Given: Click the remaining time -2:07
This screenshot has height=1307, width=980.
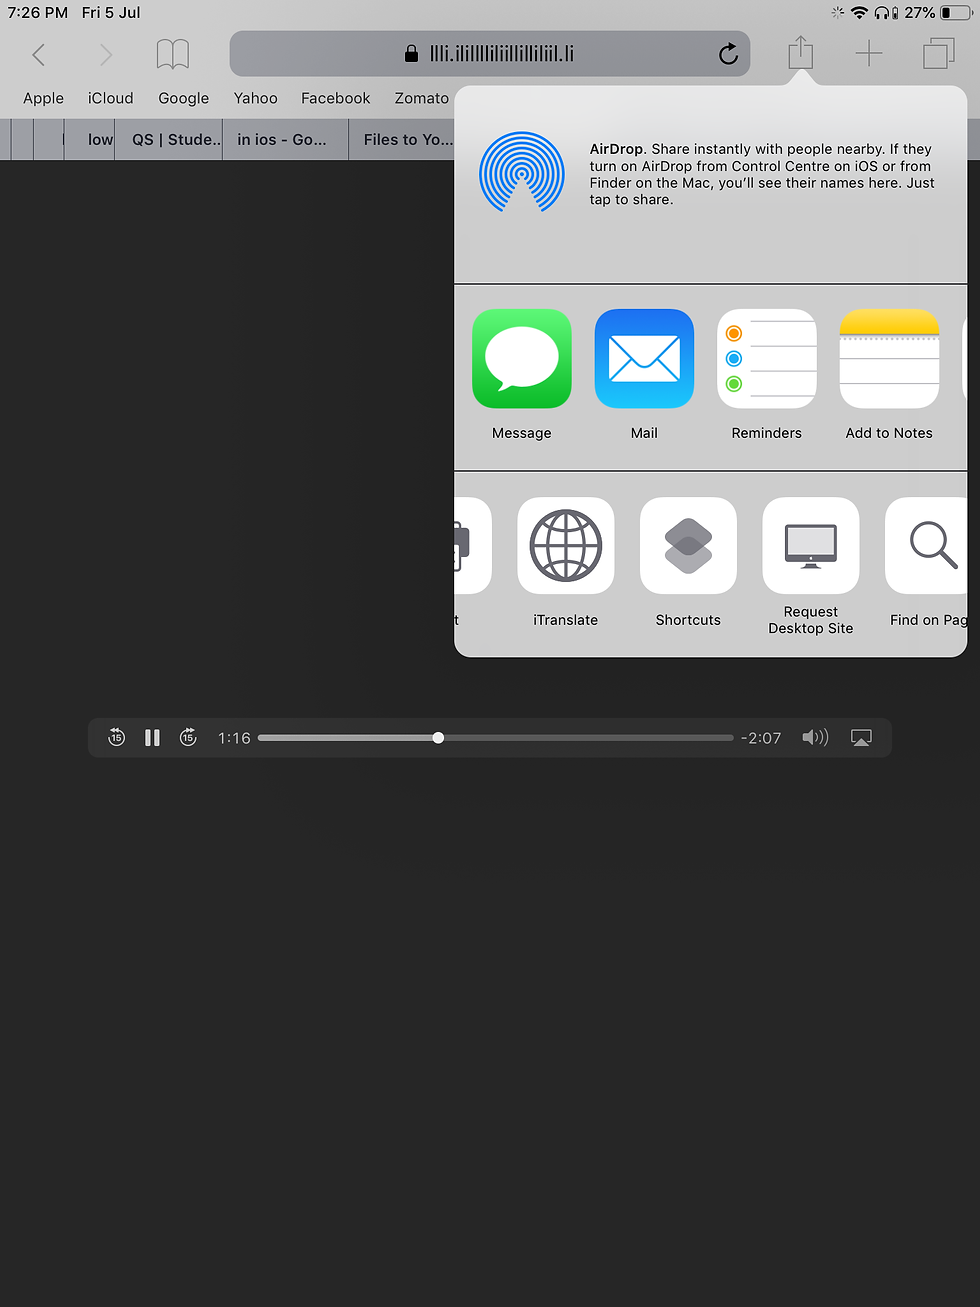Looking at the screenshot, I should pyautogui.click(x=761, y=738).
